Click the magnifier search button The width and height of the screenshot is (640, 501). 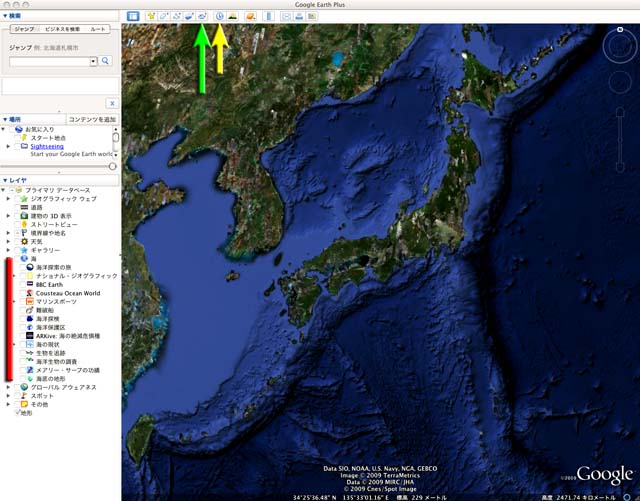point(105,61)
